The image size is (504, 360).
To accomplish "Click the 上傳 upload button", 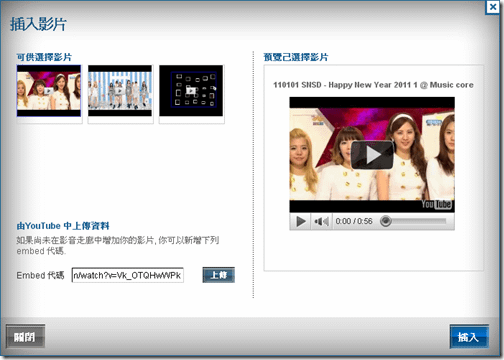I will [219, 275].
